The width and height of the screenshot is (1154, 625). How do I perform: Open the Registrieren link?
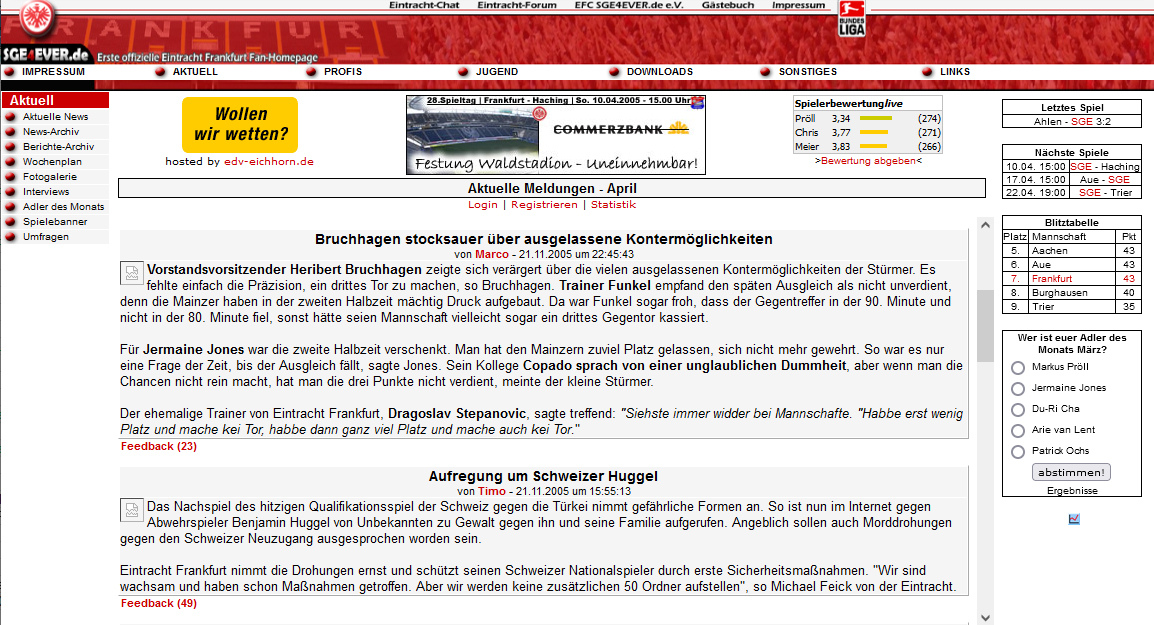[544, 205]
